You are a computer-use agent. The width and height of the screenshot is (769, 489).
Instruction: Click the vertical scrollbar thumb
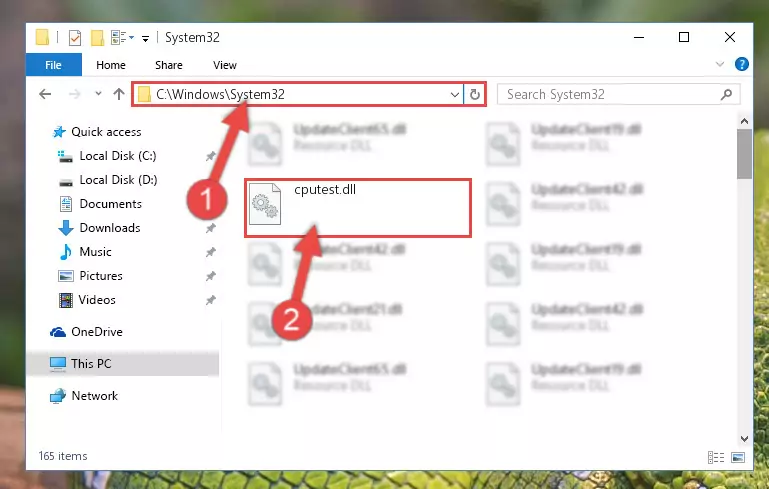[x=744, y=154]
